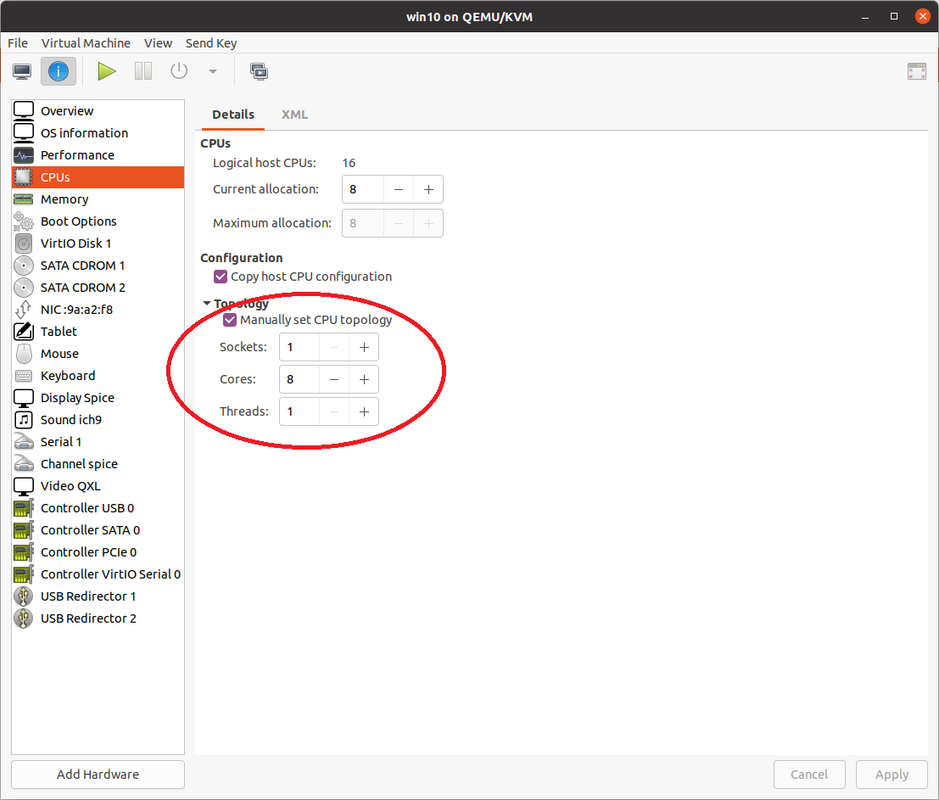Viewport: 939px width, 800px height.
Task: Select USB Redirector 2 entry
Action: point(98,619)
